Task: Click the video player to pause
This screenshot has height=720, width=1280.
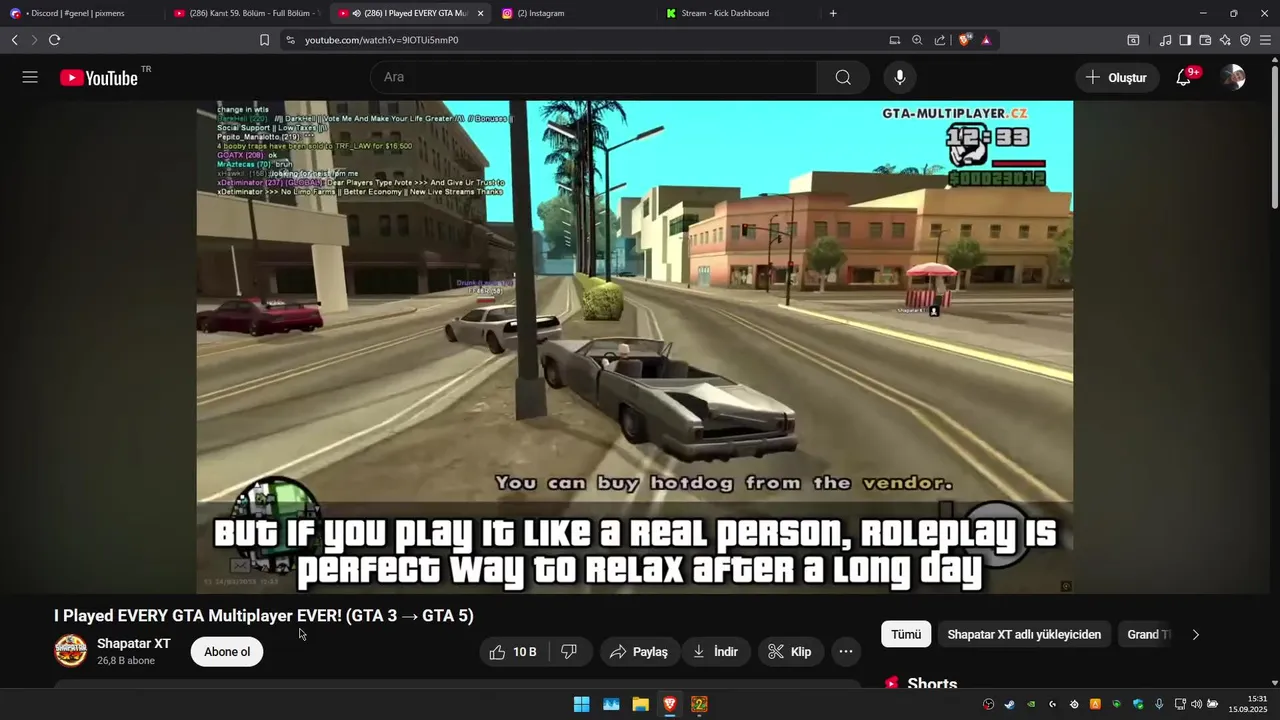Action: pyautogui.click(x=634, y=347)
